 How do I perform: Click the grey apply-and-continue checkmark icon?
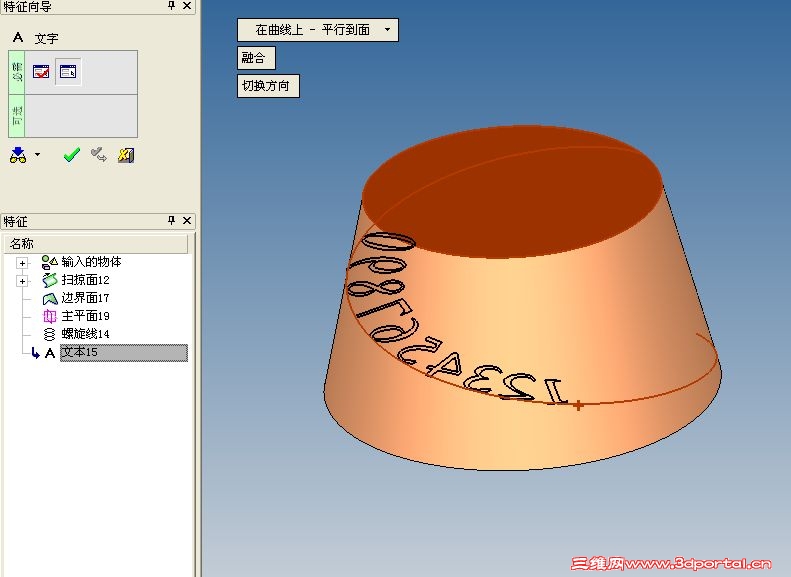(99, 154)
